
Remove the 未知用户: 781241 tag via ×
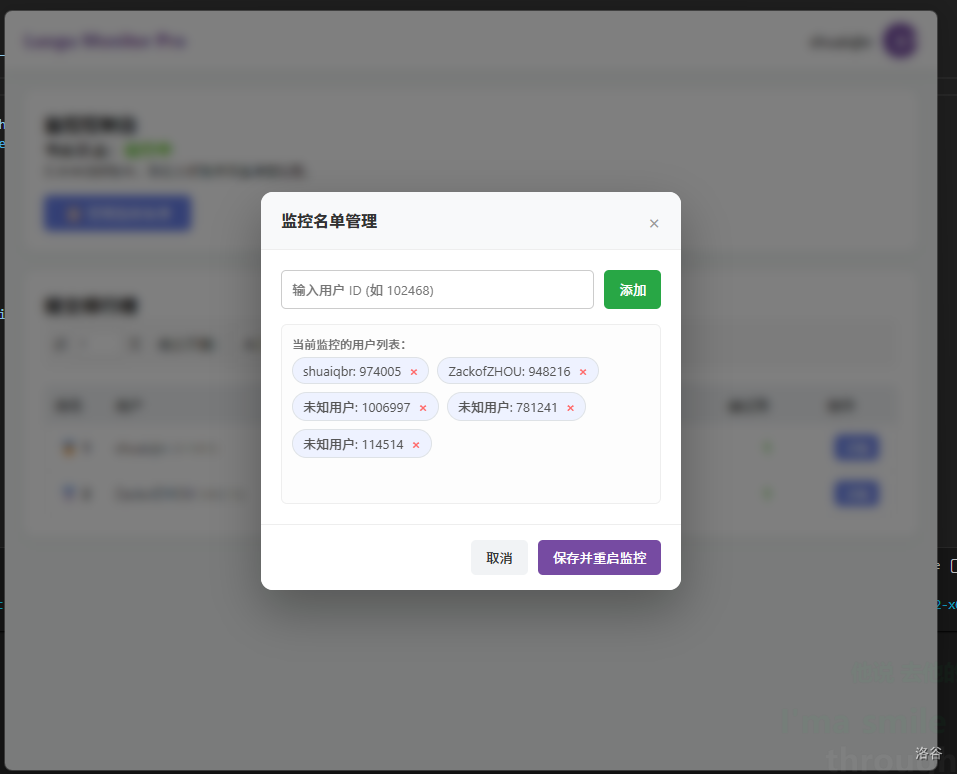coord(571,408)
